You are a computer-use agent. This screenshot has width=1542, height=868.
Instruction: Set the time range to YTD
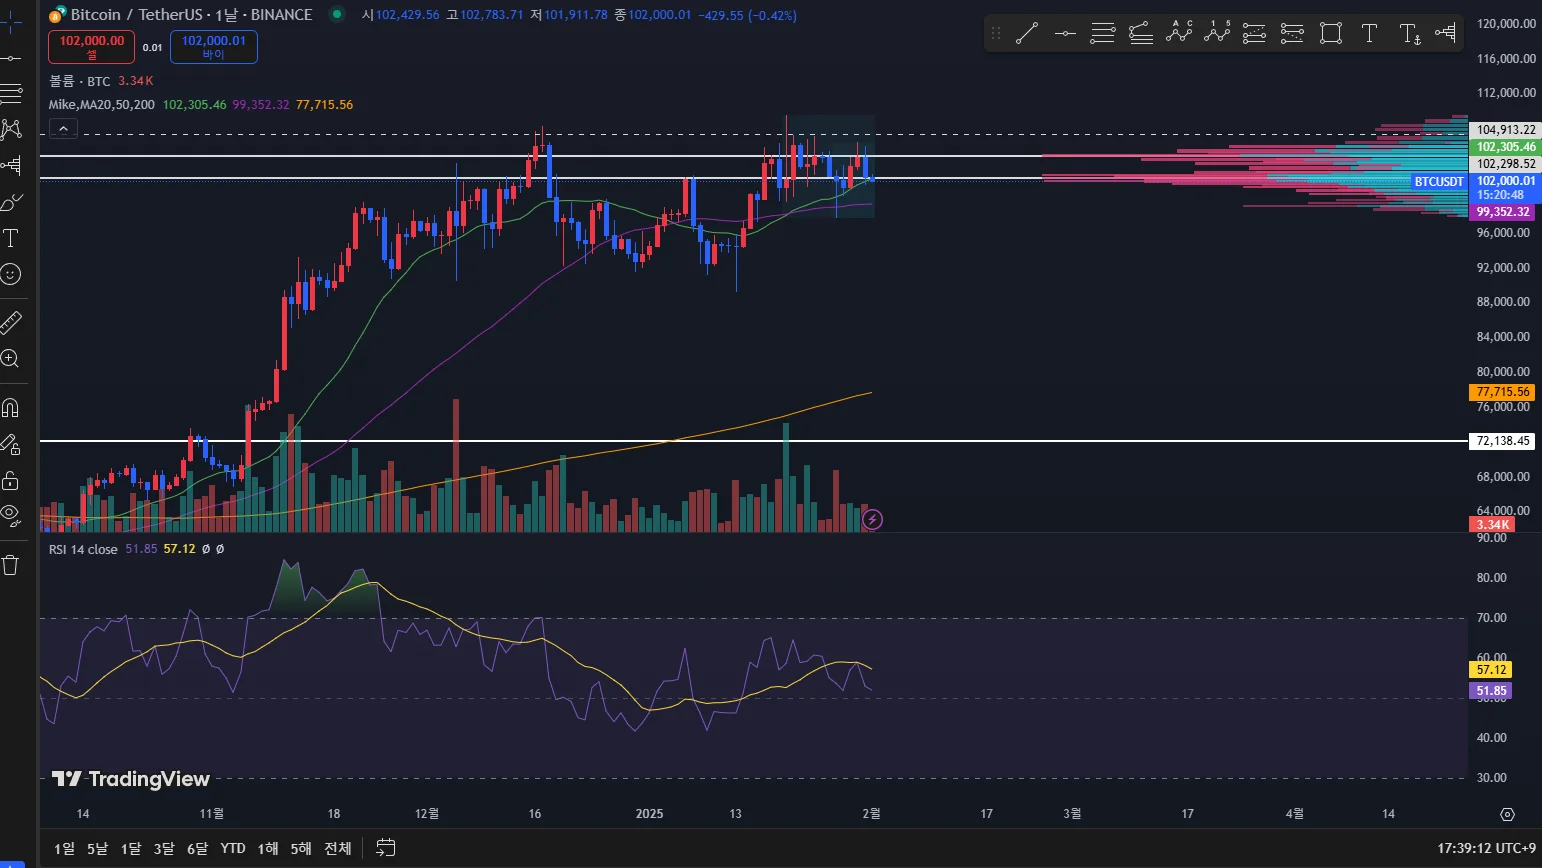click(x=233, y=848)
